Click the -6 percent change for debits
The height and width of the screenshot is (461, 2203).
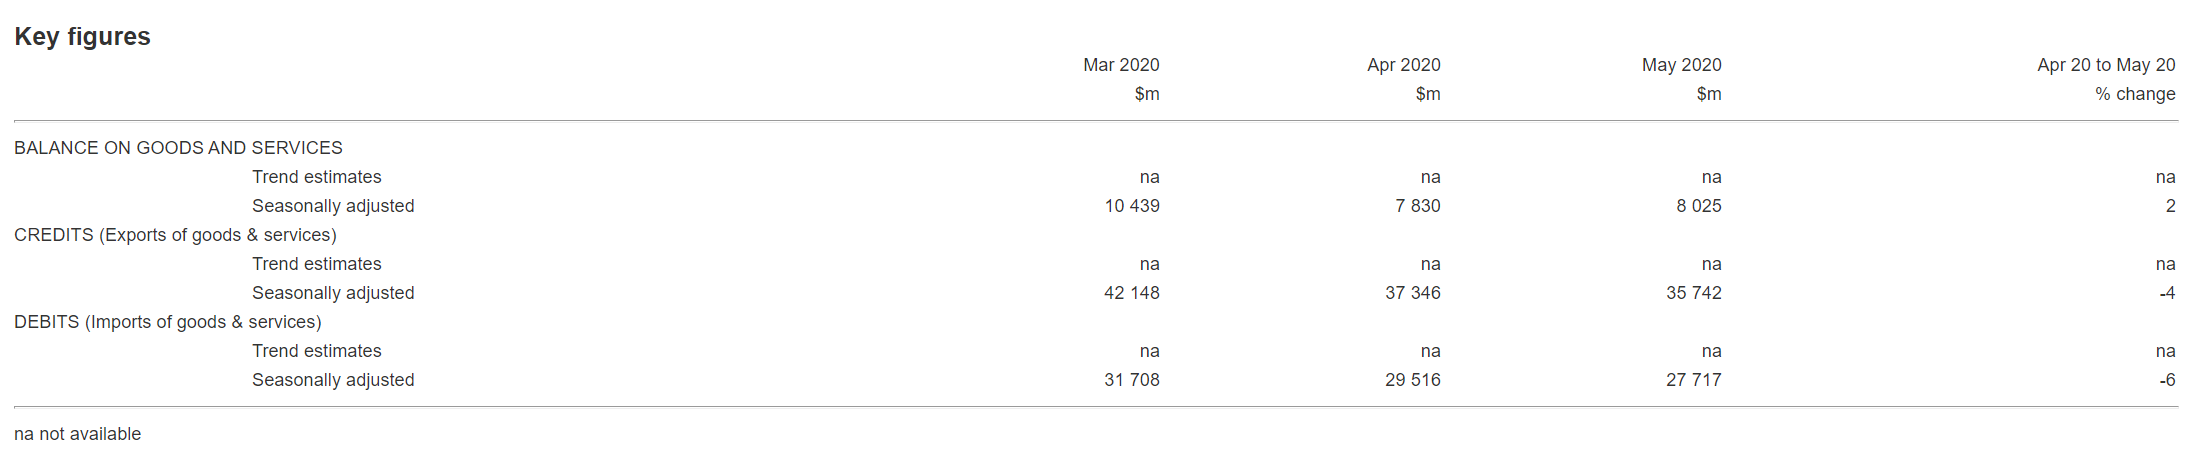(2166, 380)
